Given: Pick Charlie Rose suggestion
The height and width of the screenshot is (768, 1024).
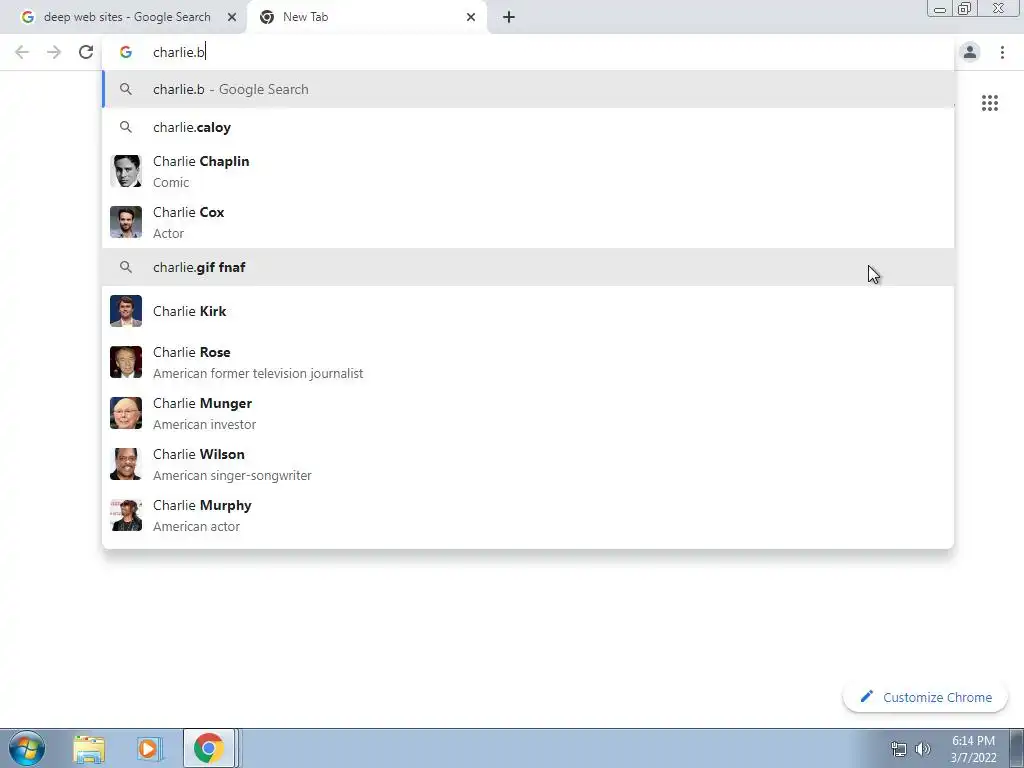Looking at the screenshot, I should pyautogui.click(x=528, y=362).
